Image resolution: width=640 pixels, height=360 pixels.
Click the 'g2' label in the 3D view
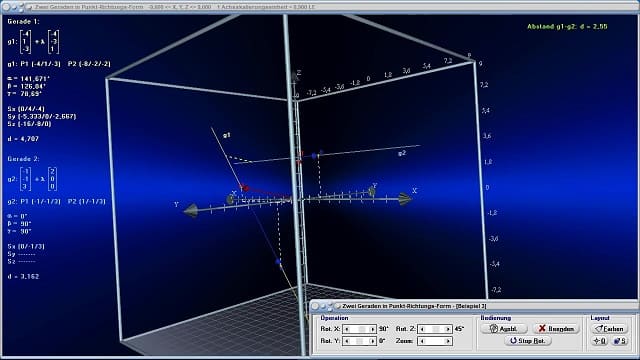[402, 153]
